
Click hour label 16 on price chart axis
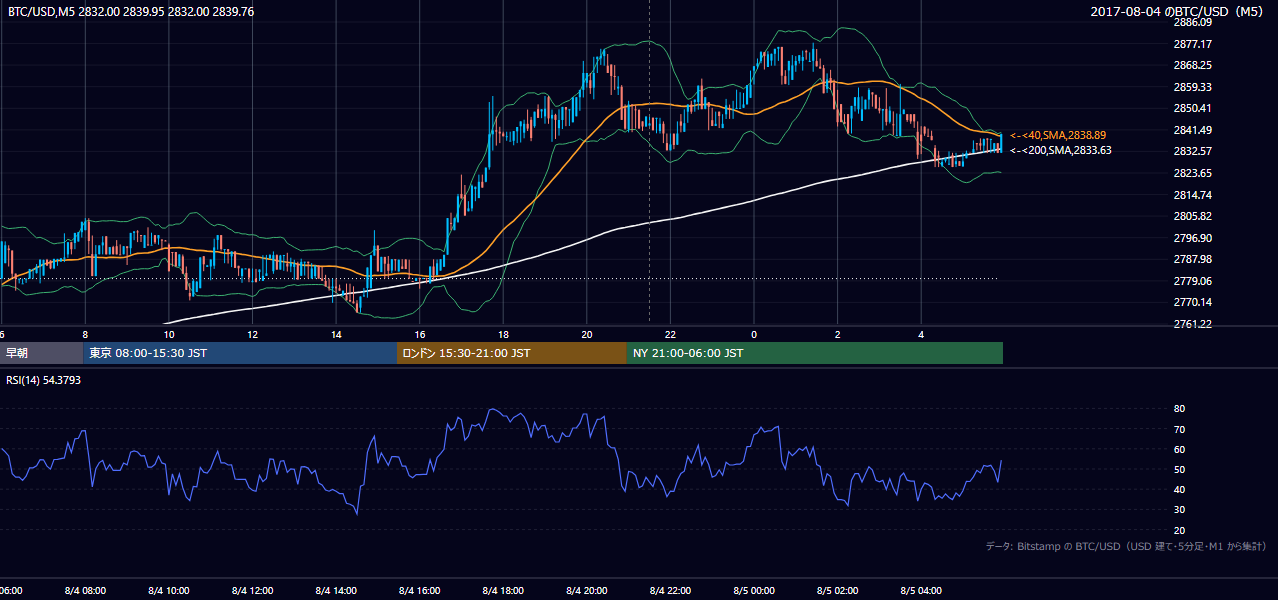[x=420, y=334]
